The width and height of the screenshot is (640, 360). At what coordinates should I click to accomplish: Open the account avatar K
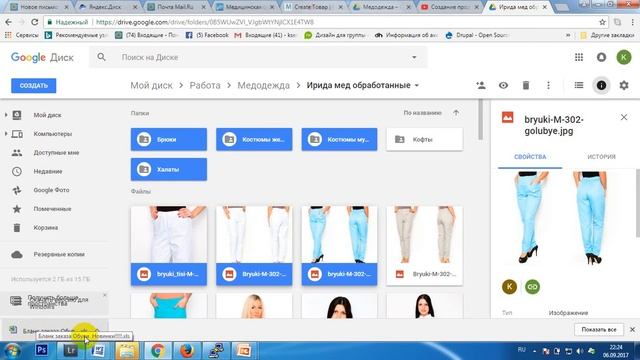(x=624, y=57)
